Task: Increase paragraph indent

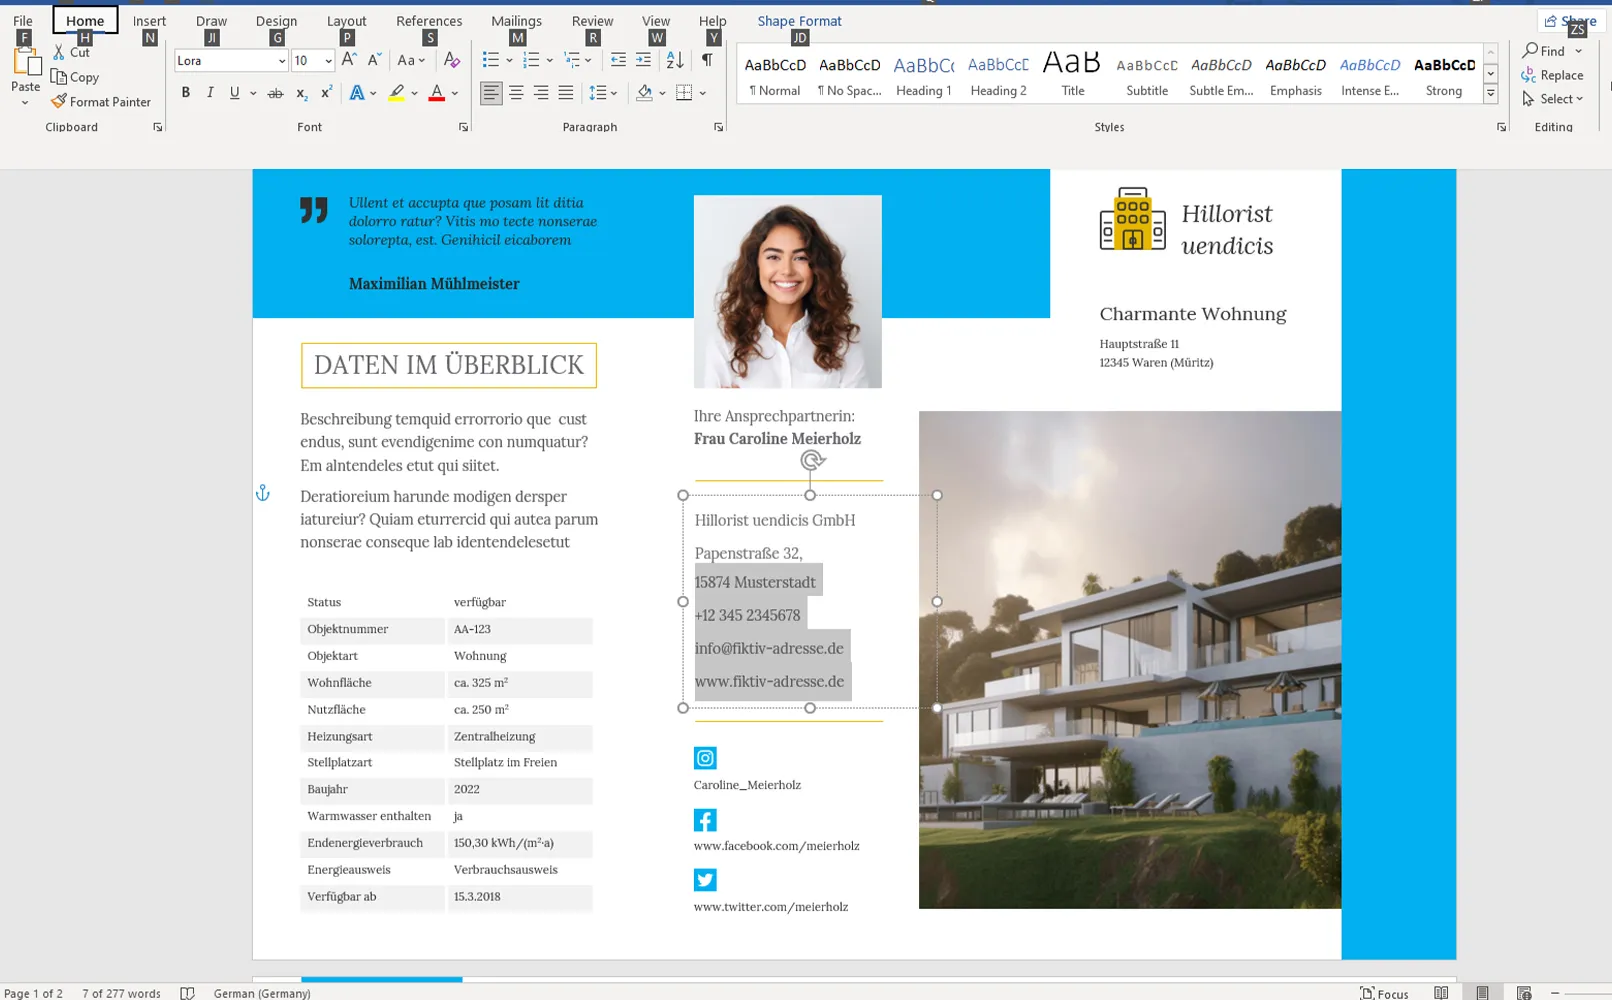Action: [x=643, y=60]
